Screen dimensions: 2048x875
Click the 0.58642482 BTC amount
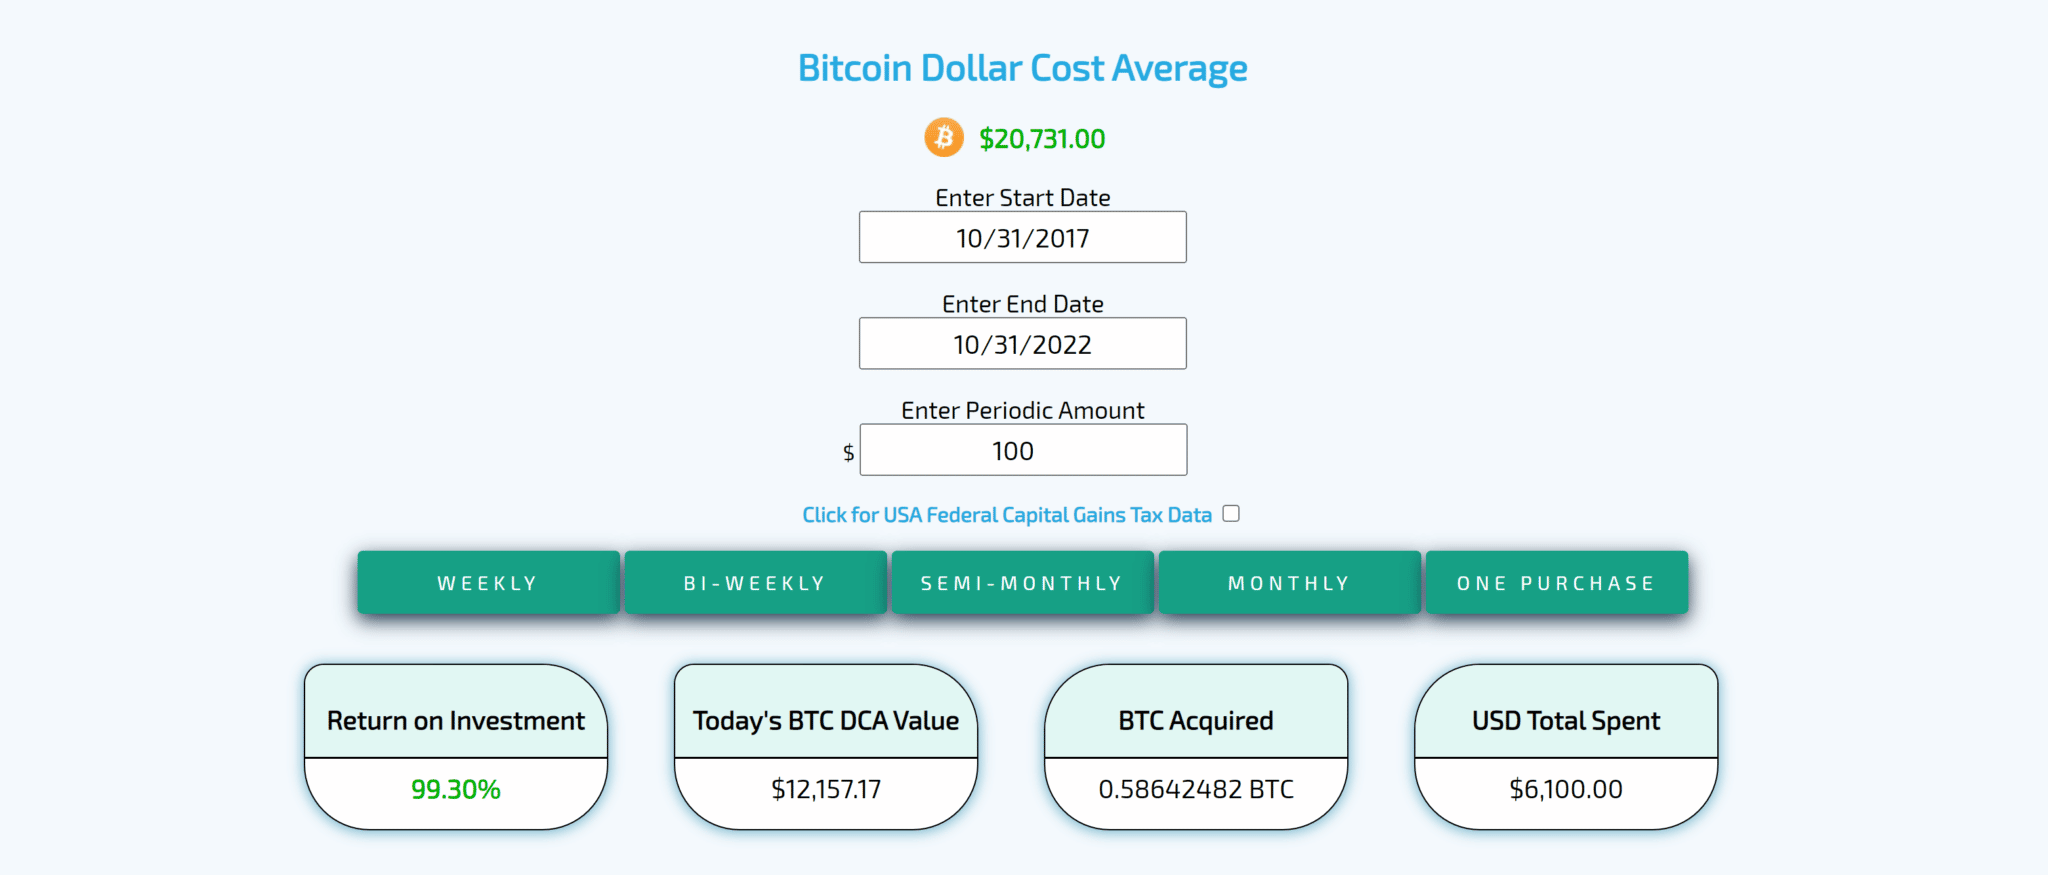[x=1196, y=789]
